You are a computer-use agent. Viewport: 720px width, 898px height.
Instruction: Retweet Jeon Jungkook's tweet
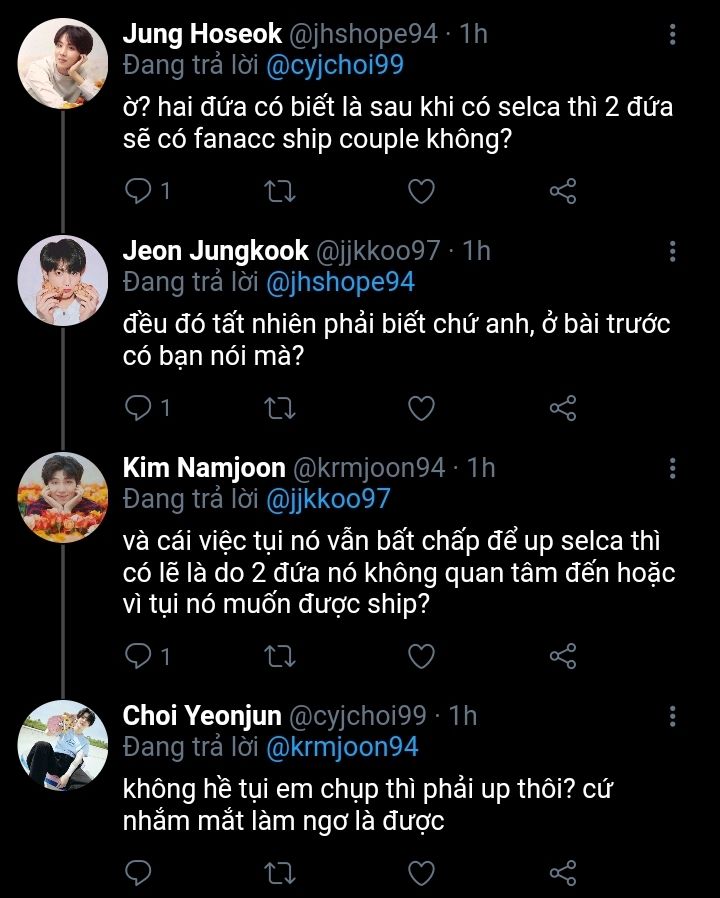click(x=280, y=407)
